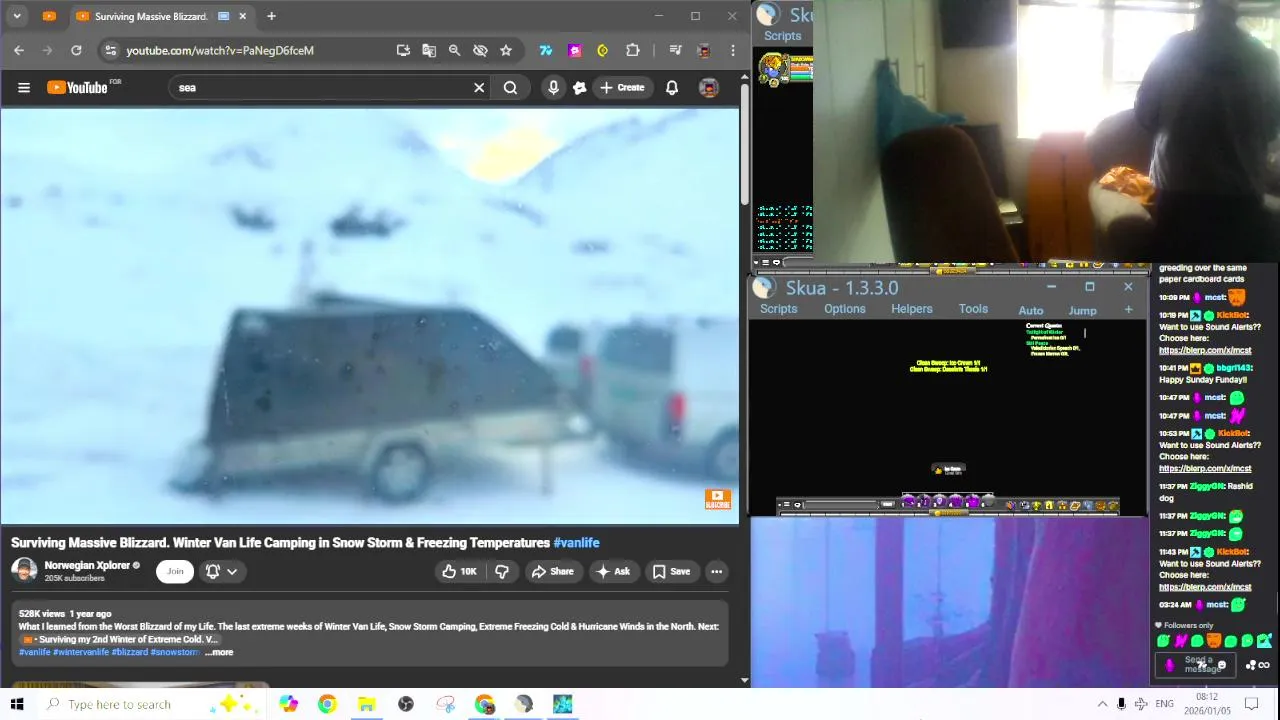
Task: Open the translate page icon in address bar
Action: (429, 50)
